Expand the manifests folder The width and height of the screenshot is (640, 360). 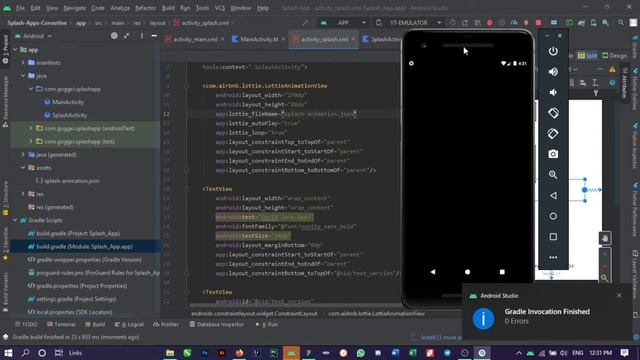[x=23, y=62]
